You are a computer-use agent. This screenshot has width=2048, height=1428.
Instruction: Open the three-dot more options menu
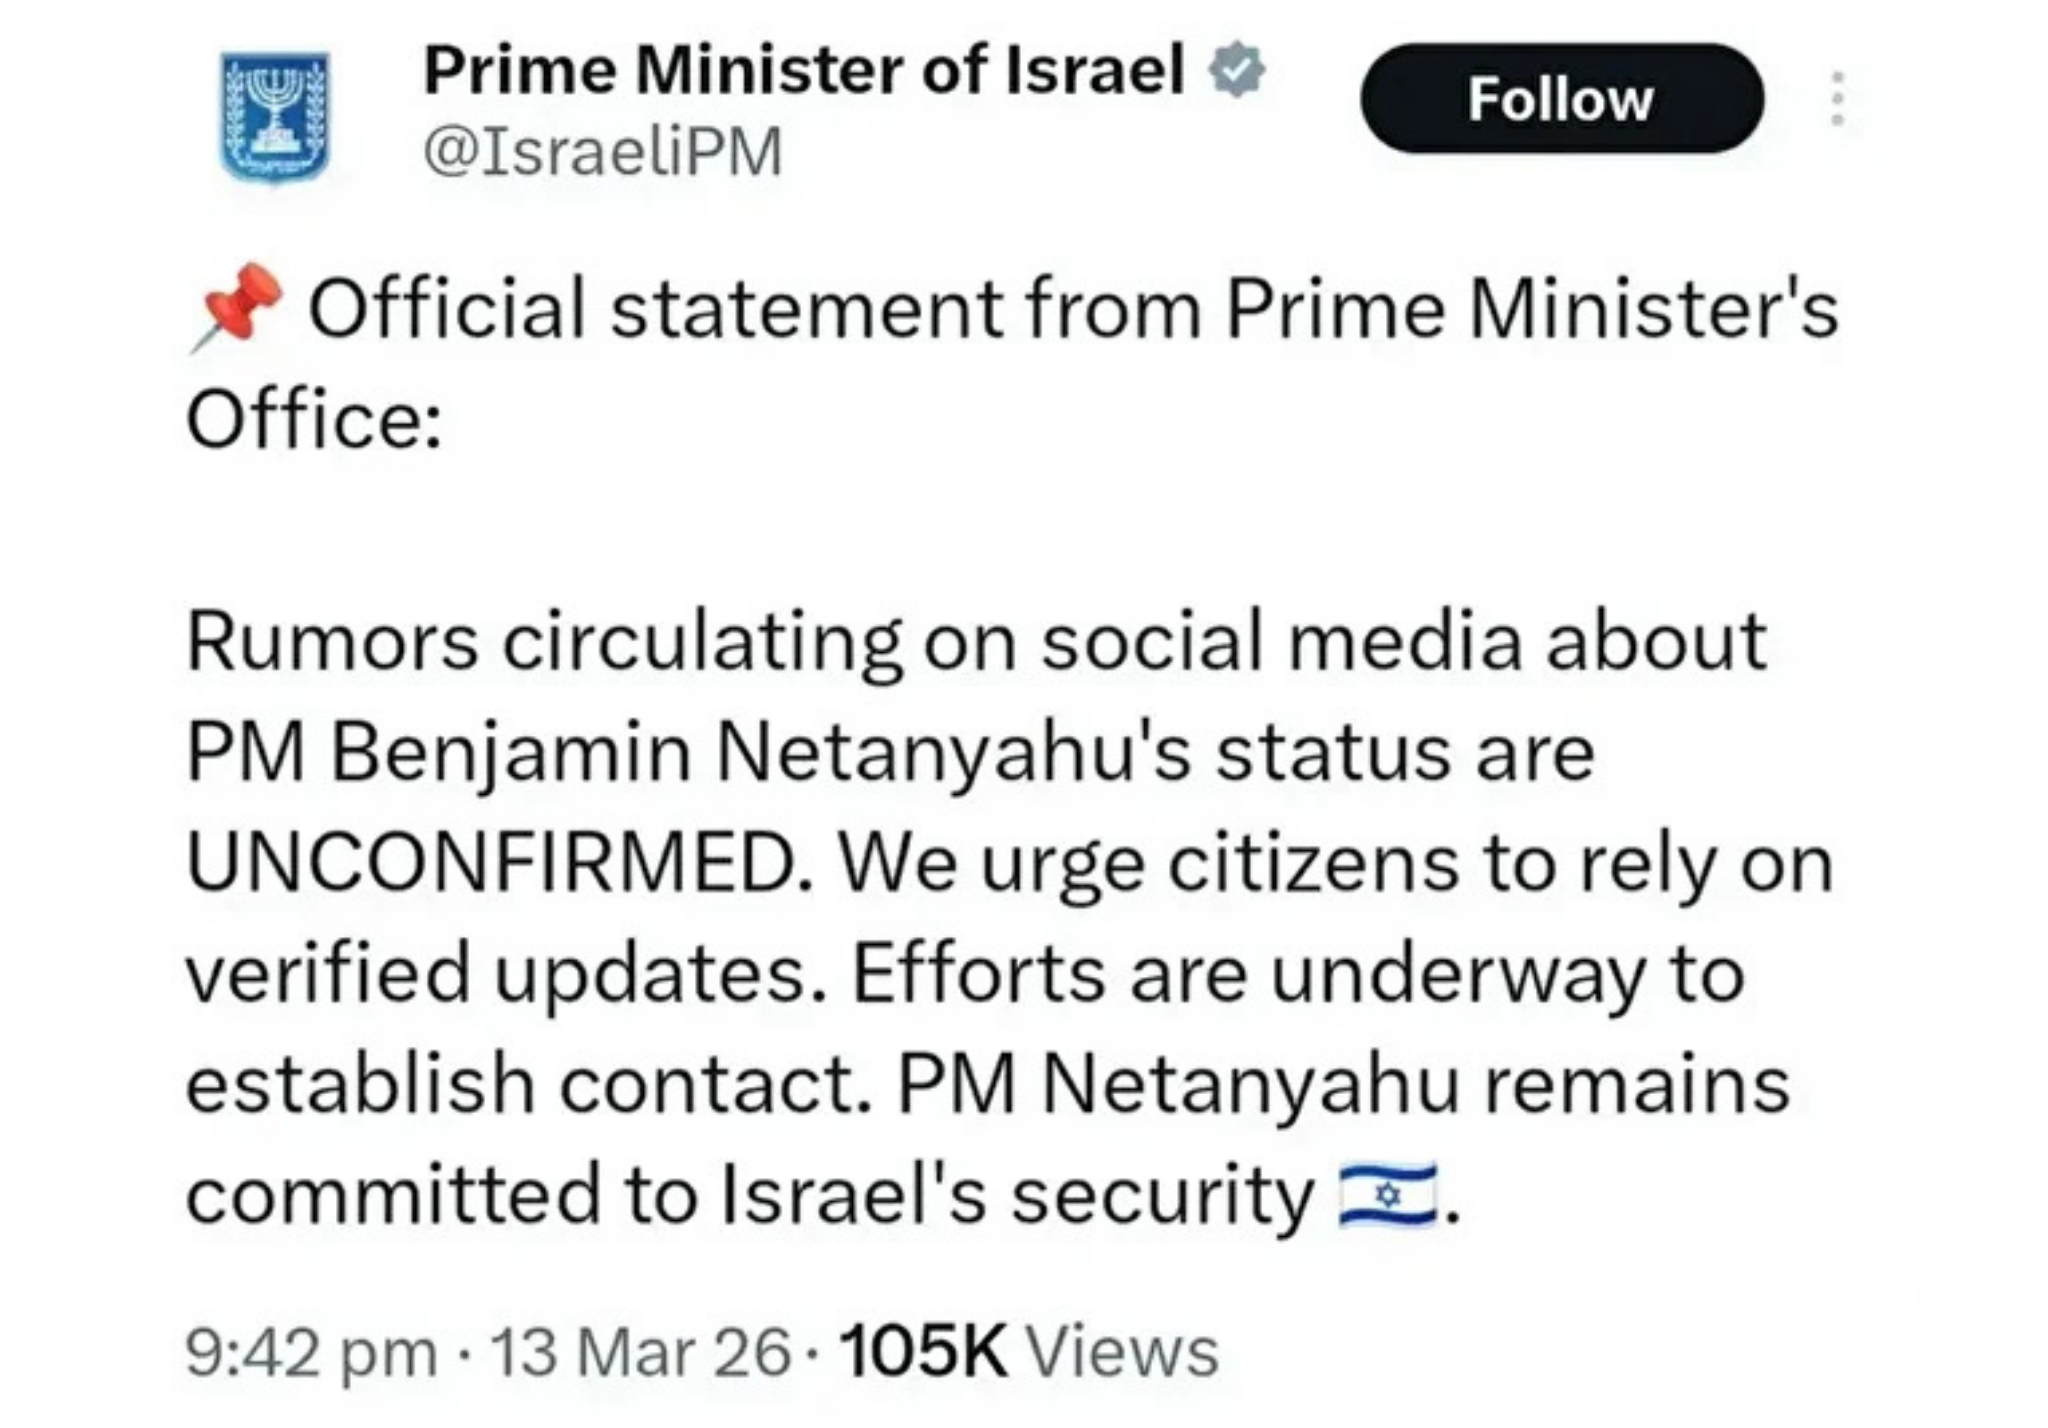[x=1836, y=99]
